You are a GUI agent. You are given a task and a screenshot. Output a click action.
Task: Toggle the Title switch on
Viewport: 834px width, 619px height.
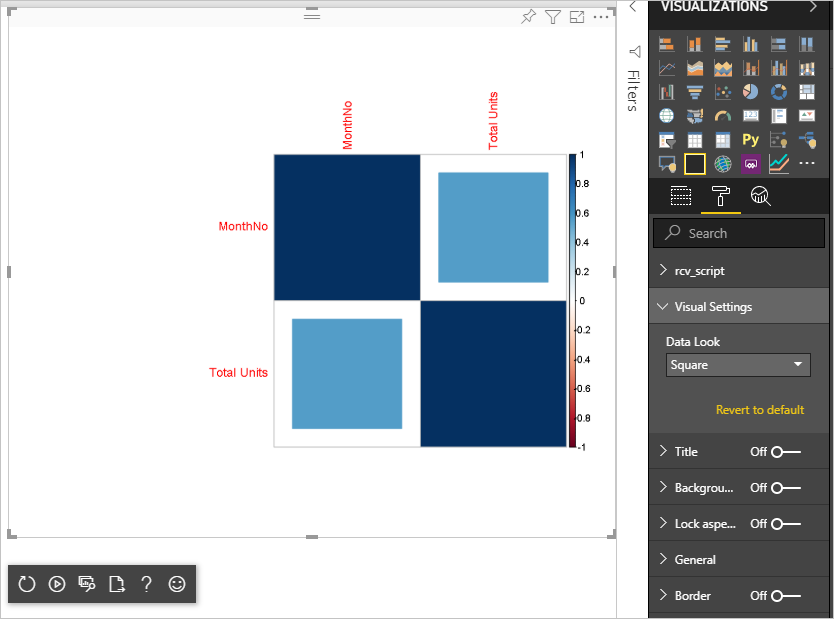[786, 452]
